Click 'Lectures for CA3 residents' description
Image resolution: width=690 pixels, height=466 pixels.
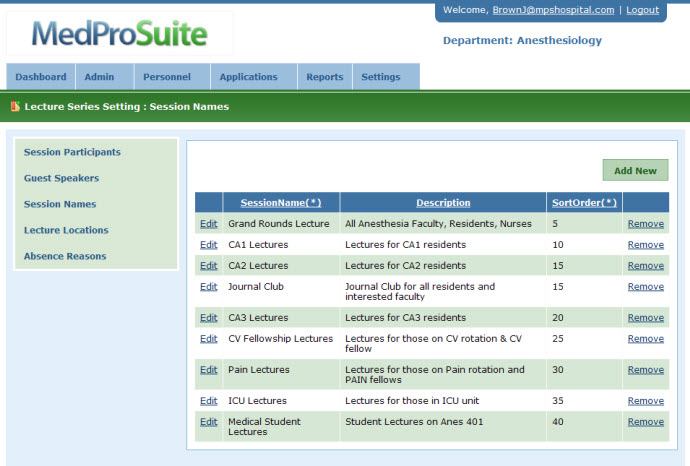click(405, 318)
